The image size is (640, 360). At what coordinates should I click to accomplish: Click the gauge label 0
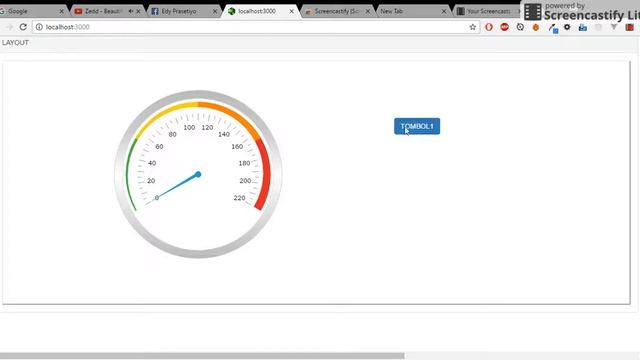point(157,198)
